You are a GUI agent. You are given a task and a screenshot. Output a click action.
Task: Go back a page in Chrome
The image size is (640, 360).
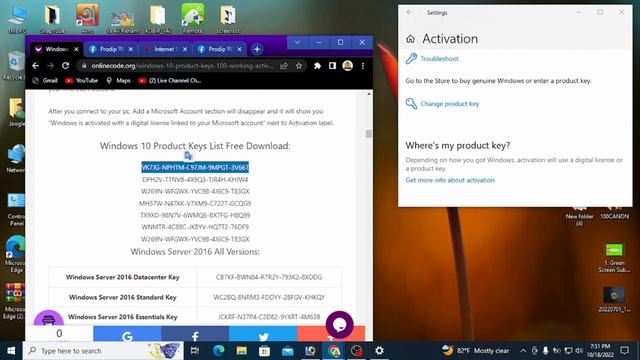pyautogui.click(x=36, y=66)
